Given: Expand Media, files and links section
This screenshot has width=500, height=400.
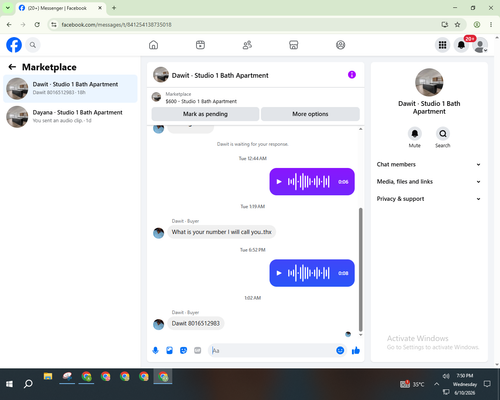Looking at the screenshot, I should pos(429,182).
